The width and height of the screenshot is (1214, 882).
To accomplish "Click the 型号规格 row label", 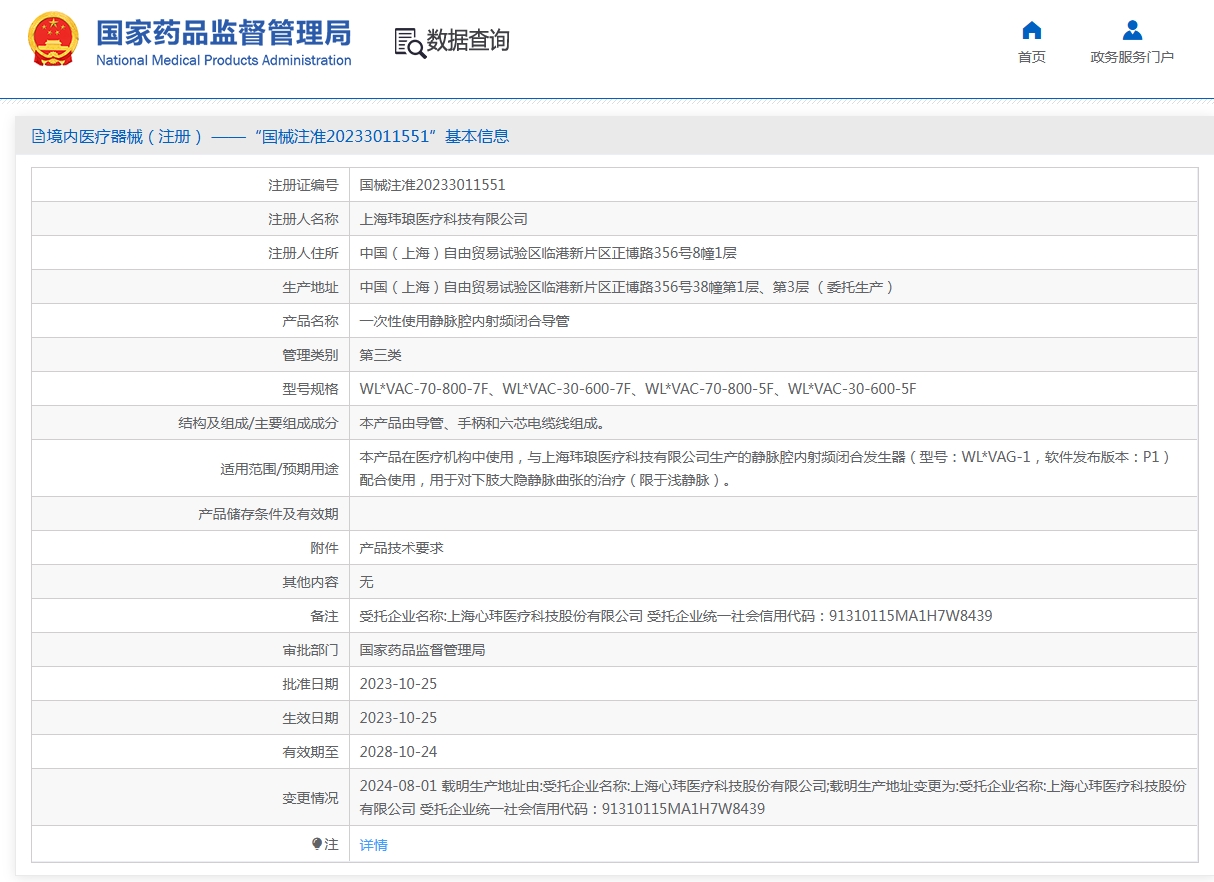I will click(310, 389).
